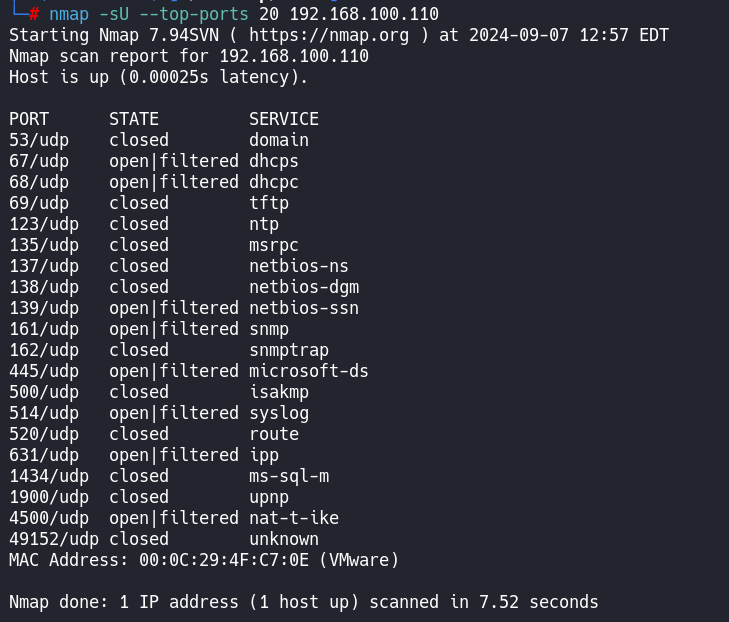Viewport: 729px width, 622px height.
Task: Click the ms-sql-m service name
Action: (x=289, y=476)
